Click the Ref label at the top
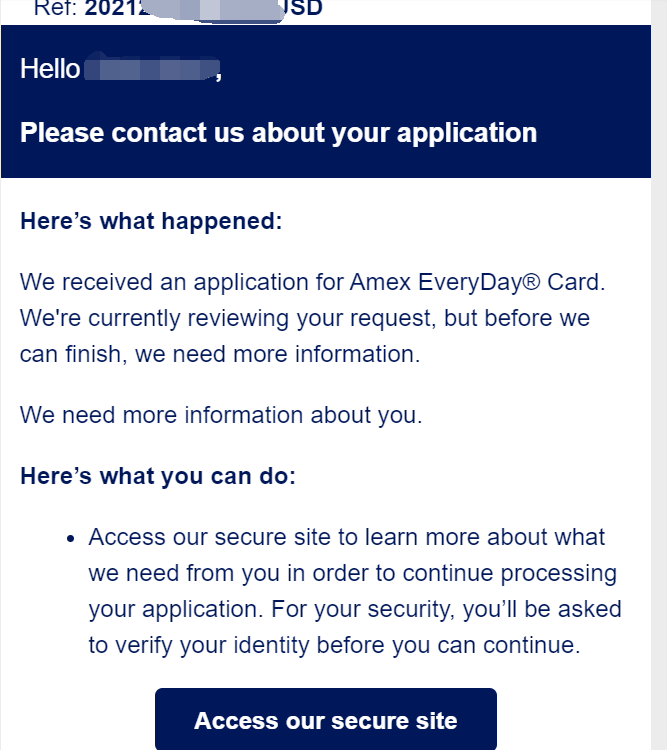This screenshot has width=667, height=750. point(56,8)
